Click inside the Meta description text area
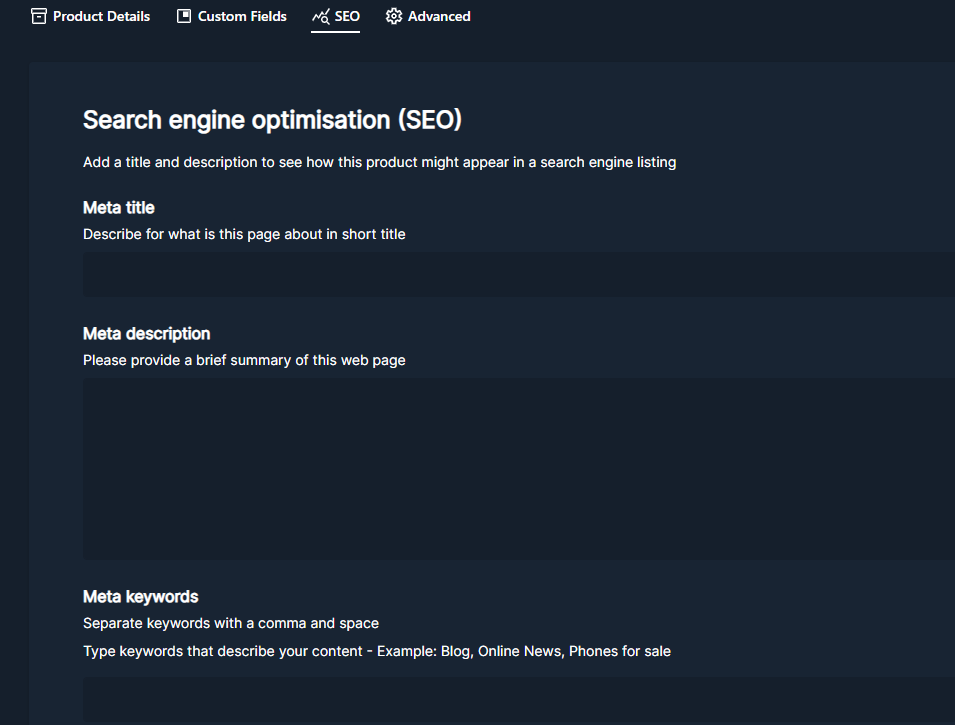Image resolution: width=955 pixels, height=725 pixels. coord(518,468)
